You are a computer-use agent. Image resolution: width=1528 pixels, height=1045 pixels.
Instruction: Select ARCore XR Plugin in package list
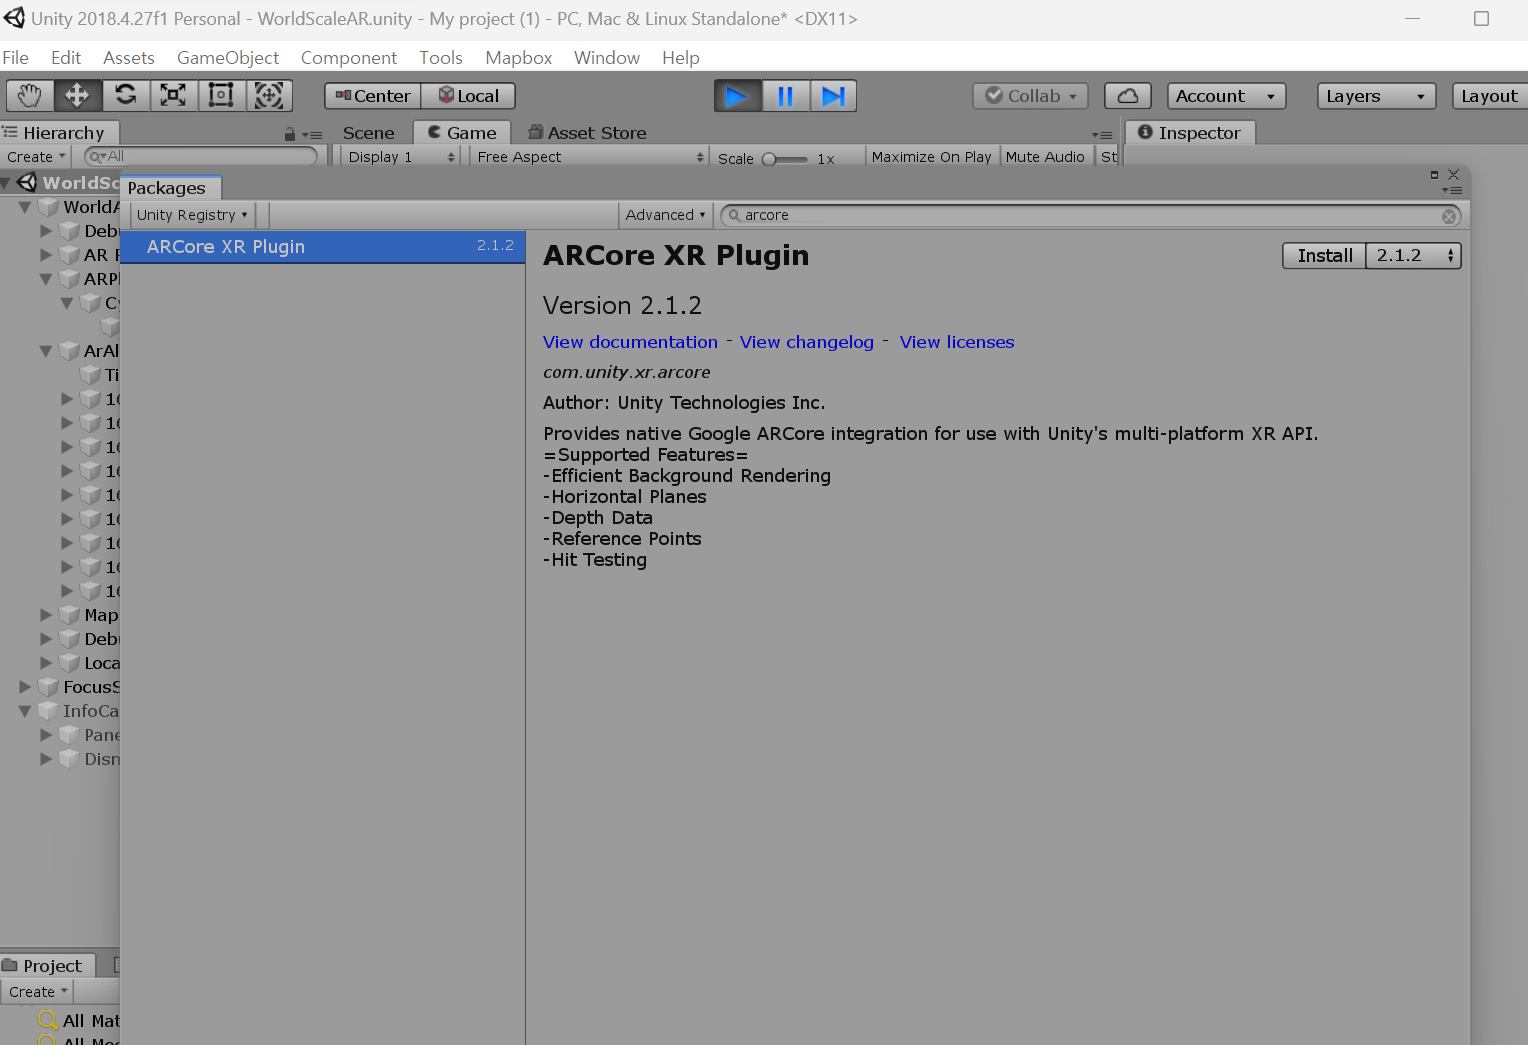pyautogui.click(x=322, y=247)
